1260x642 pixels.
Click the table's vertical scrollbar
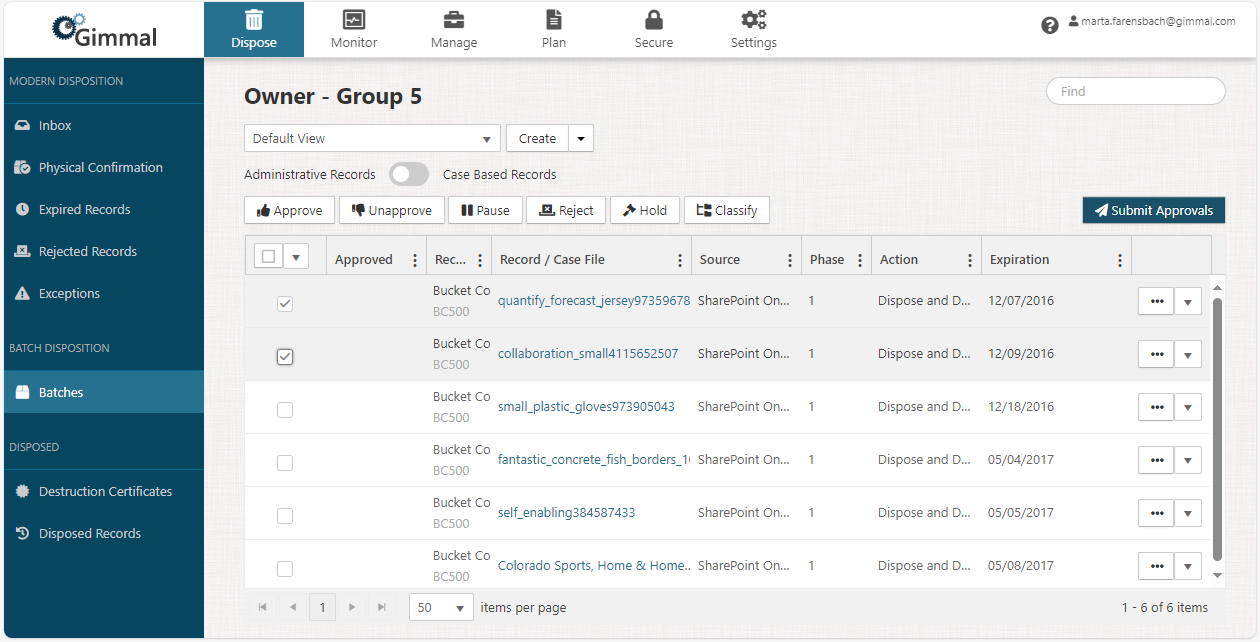click(1217, 430)
